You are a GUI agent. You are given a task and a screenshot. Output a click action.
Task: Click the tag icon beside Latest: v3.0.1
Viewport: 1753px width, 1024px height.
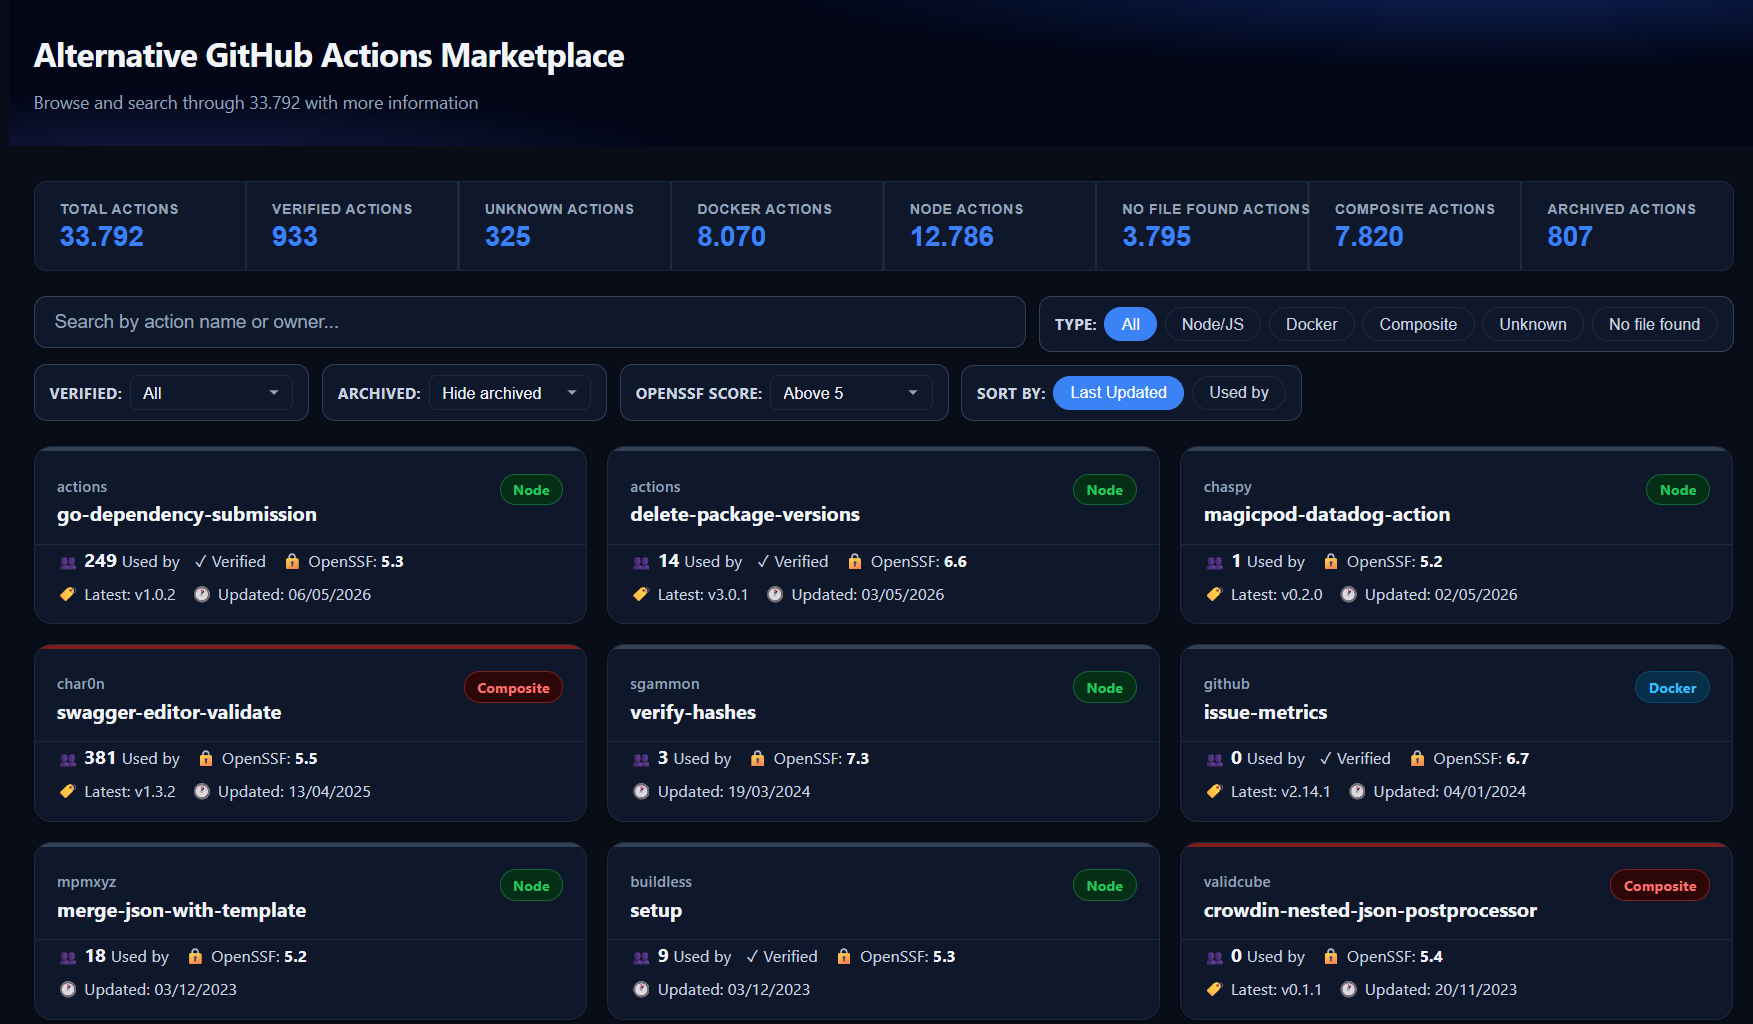[642, 595]
